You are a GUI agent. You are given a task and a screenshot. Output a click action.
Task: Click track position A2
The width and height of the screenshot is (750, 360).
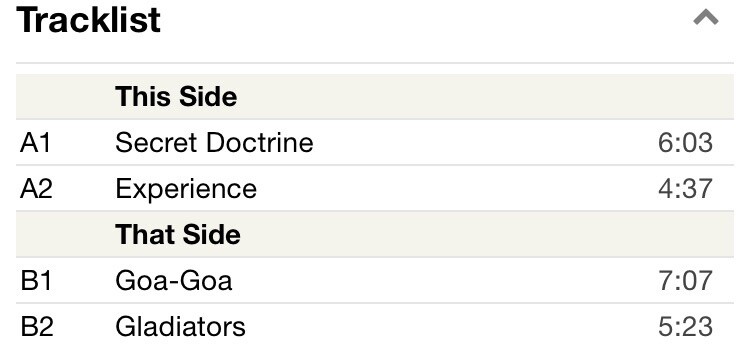[36, 189]
